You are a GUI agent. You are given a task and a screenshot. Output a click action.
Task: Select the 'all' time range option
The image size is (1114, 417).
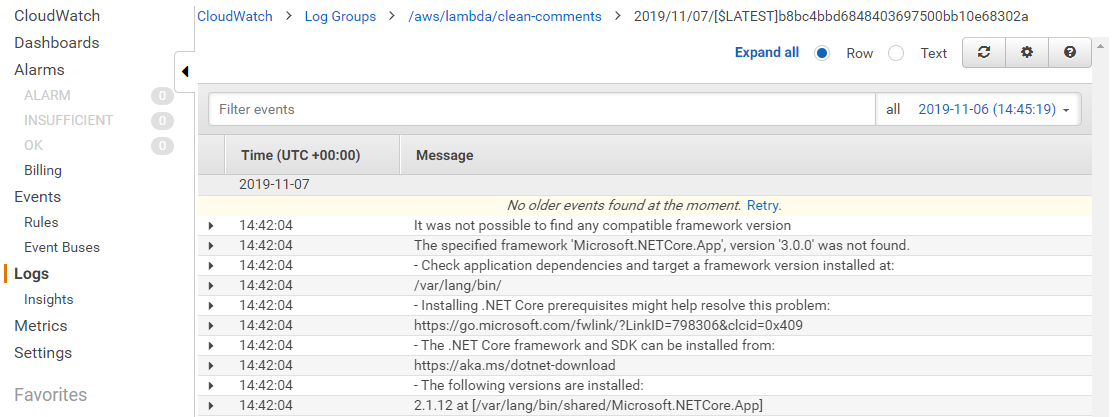point(893,109)
